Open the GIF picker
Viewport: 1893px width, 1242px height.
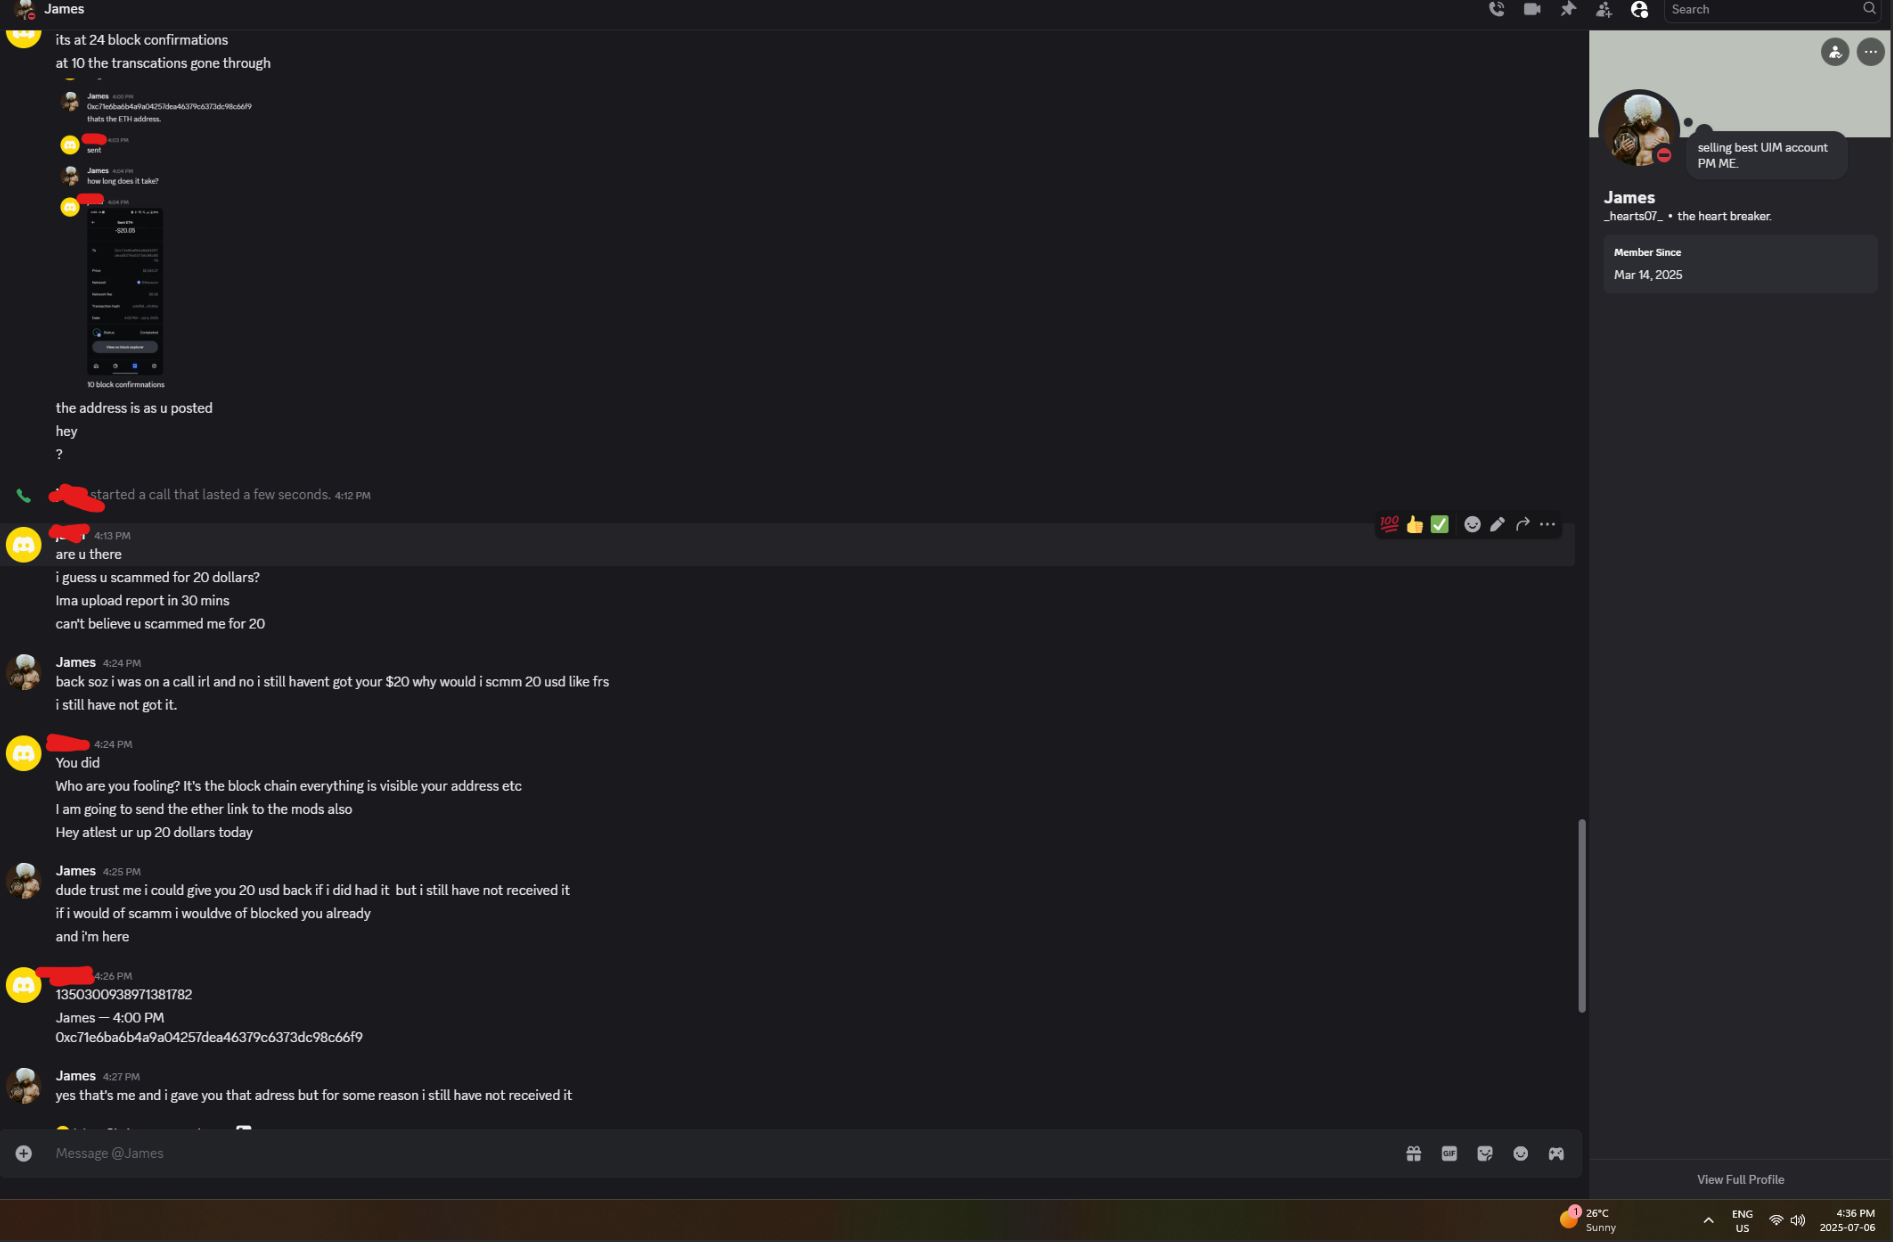(1449, 1153)
